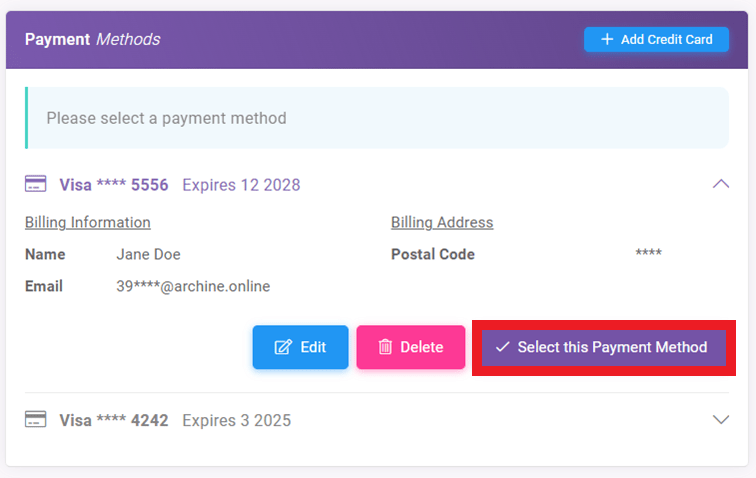Screen dimensions: 756x478
Task: Click the credit card icon for Visa 4242
Action: pyautogui.click(x=36, y=419)
